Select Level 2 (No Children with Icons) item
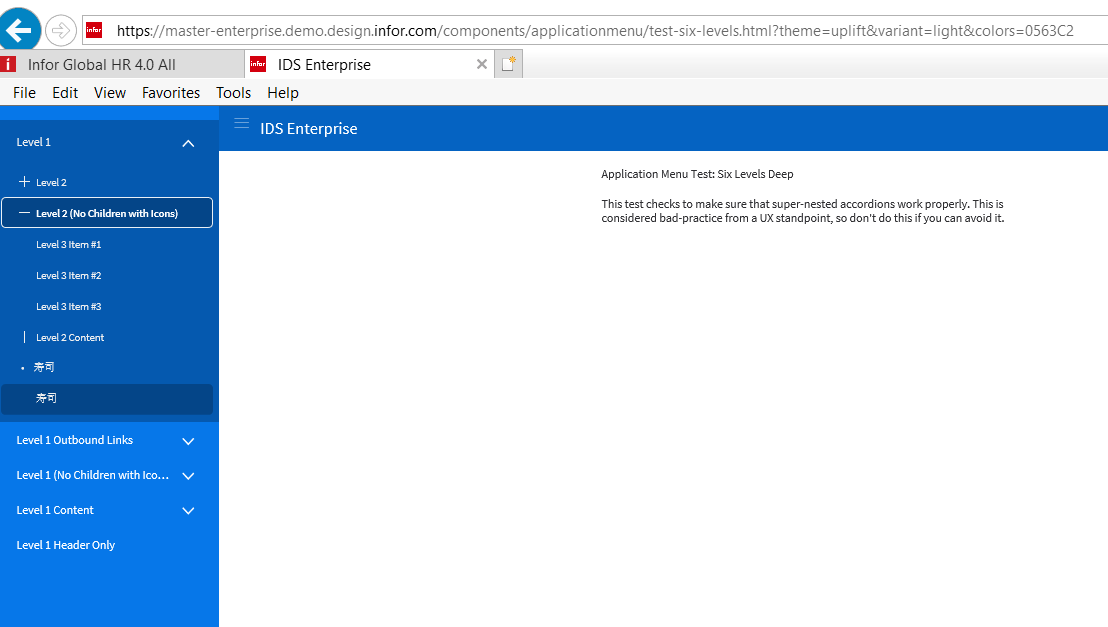This screenshot has height=627, width=1108. pyautogui.click(x=107, y=213)
